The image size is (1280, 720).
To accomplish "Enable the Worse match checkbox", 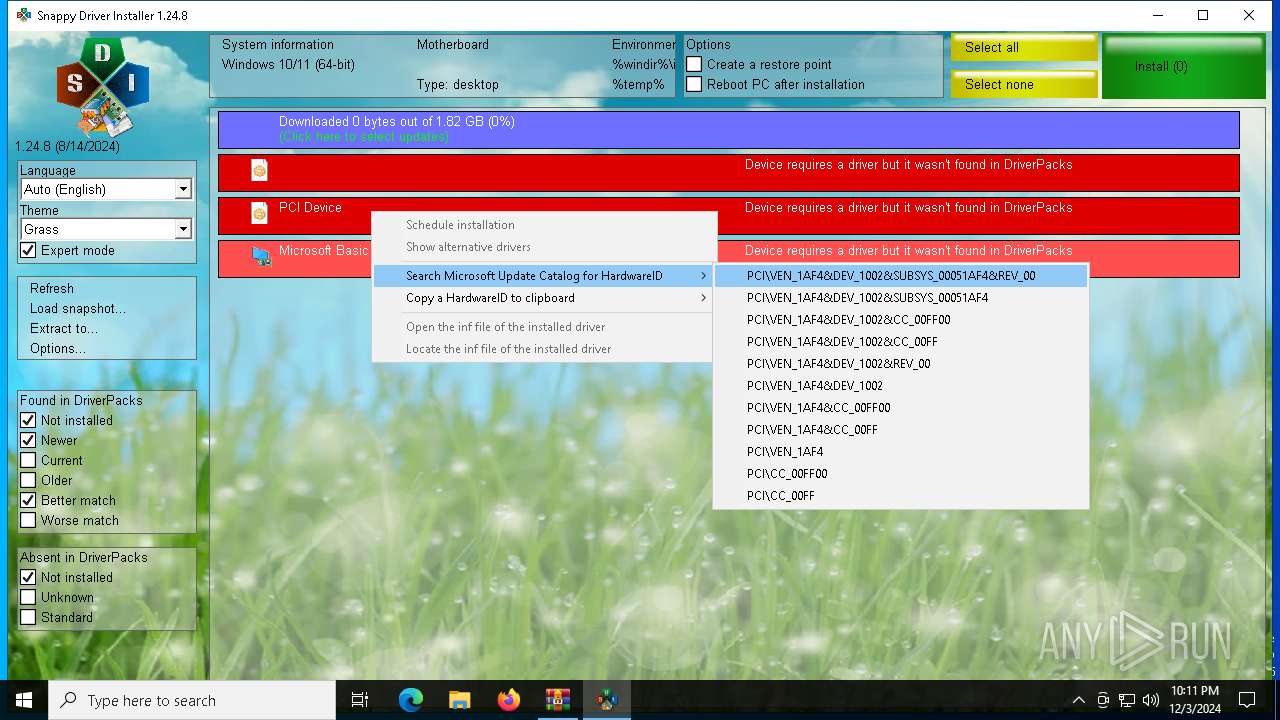I will pyautogui.click(x=28, y=520).
